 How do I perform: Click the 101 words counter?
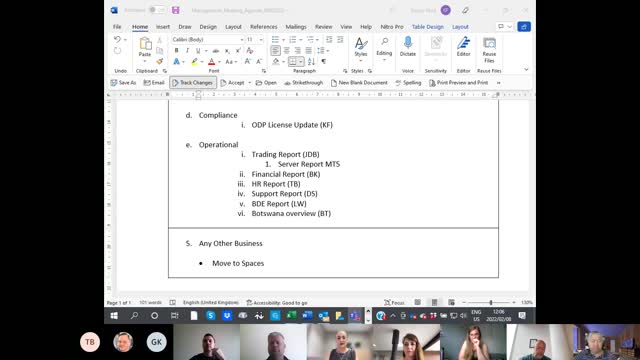coord(151,302)
